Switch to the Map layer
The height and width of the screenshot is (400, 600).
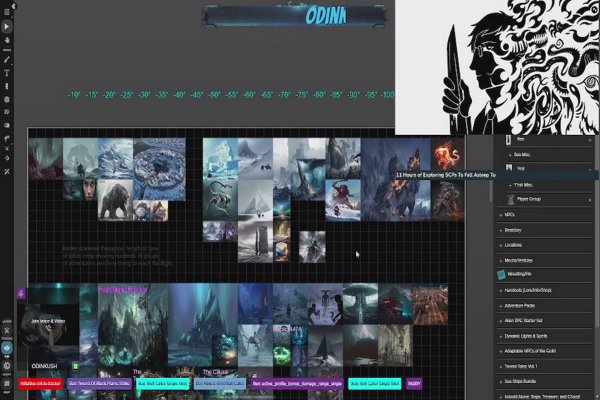(x=7, y=383)
